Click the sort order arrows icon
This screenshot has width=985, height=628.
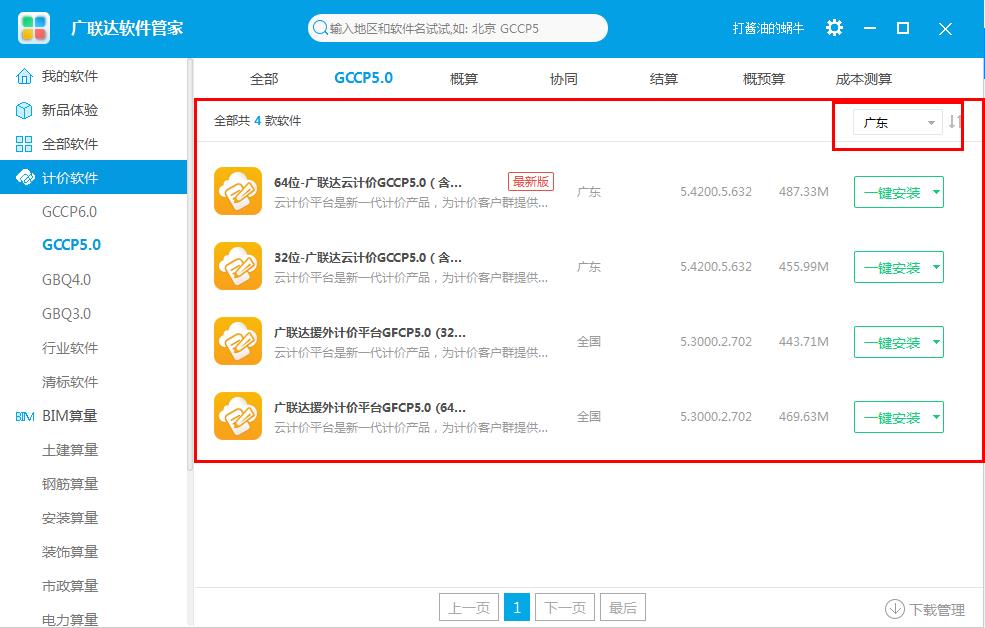point(954,122)
